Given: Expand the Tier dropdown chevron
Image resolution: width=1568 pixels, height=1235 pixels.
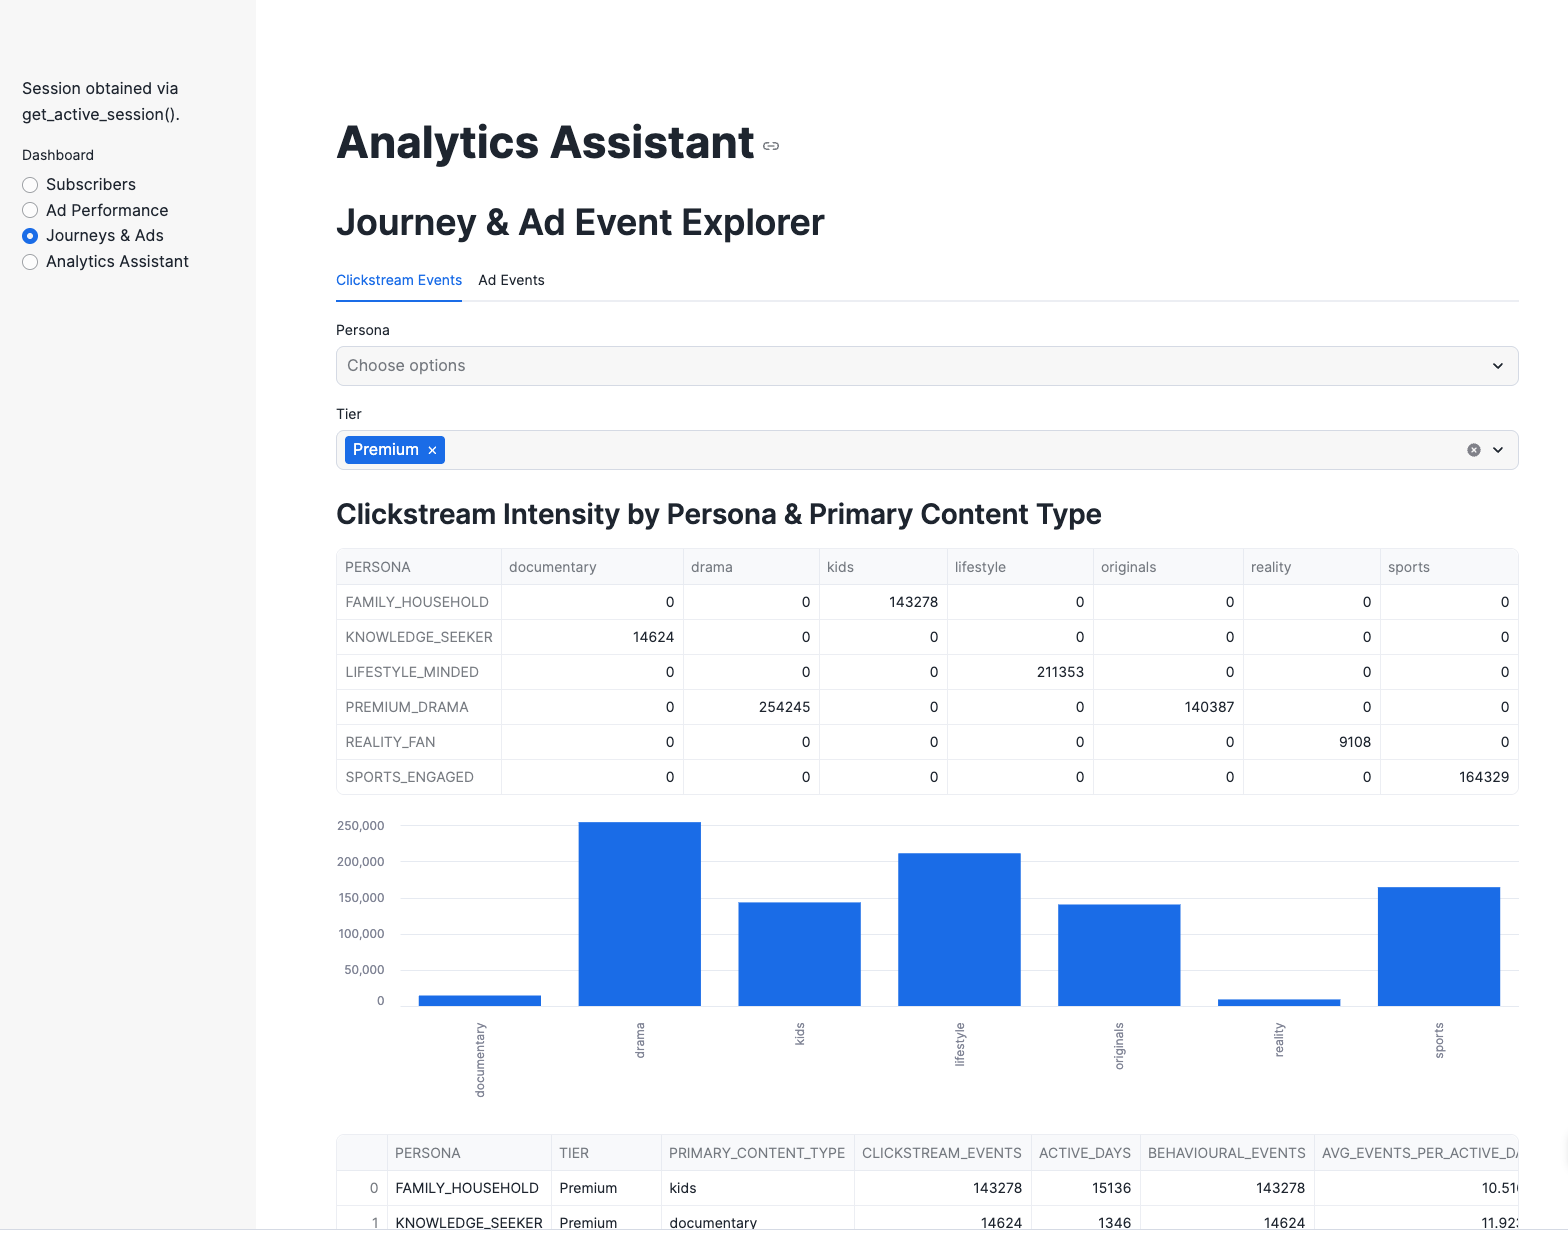Looking at the screenshot, I should [1497, 450].
